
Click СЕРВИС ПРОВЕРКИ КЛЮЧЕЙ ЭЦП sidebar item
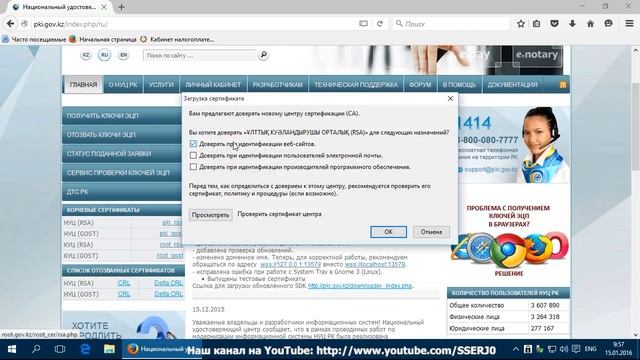[122, 173]
